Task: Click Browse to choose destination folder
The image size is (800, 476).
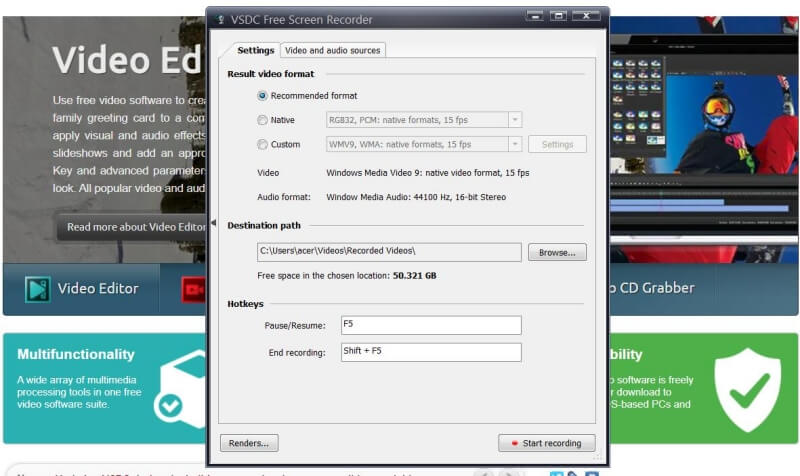Action: [x=557, y=253]
